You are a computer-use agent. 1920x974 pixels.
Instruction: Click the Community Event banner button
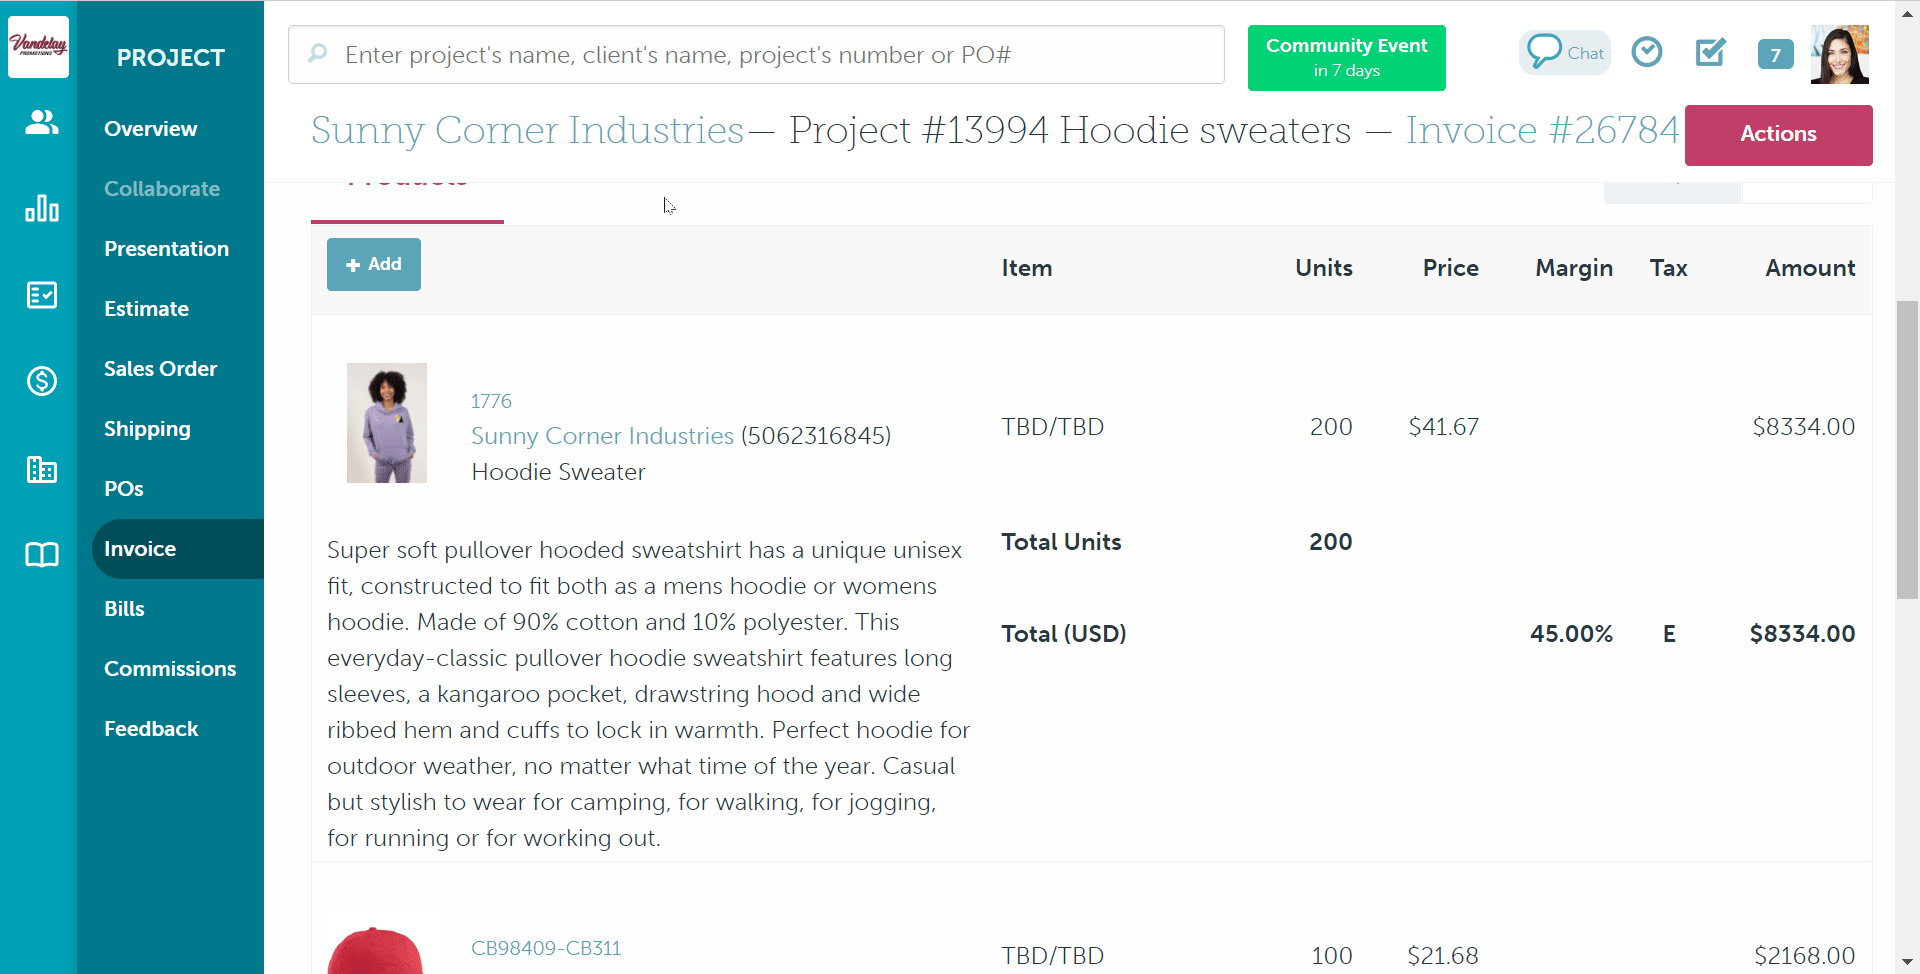pyautogui.click(x=1346, y=58)
